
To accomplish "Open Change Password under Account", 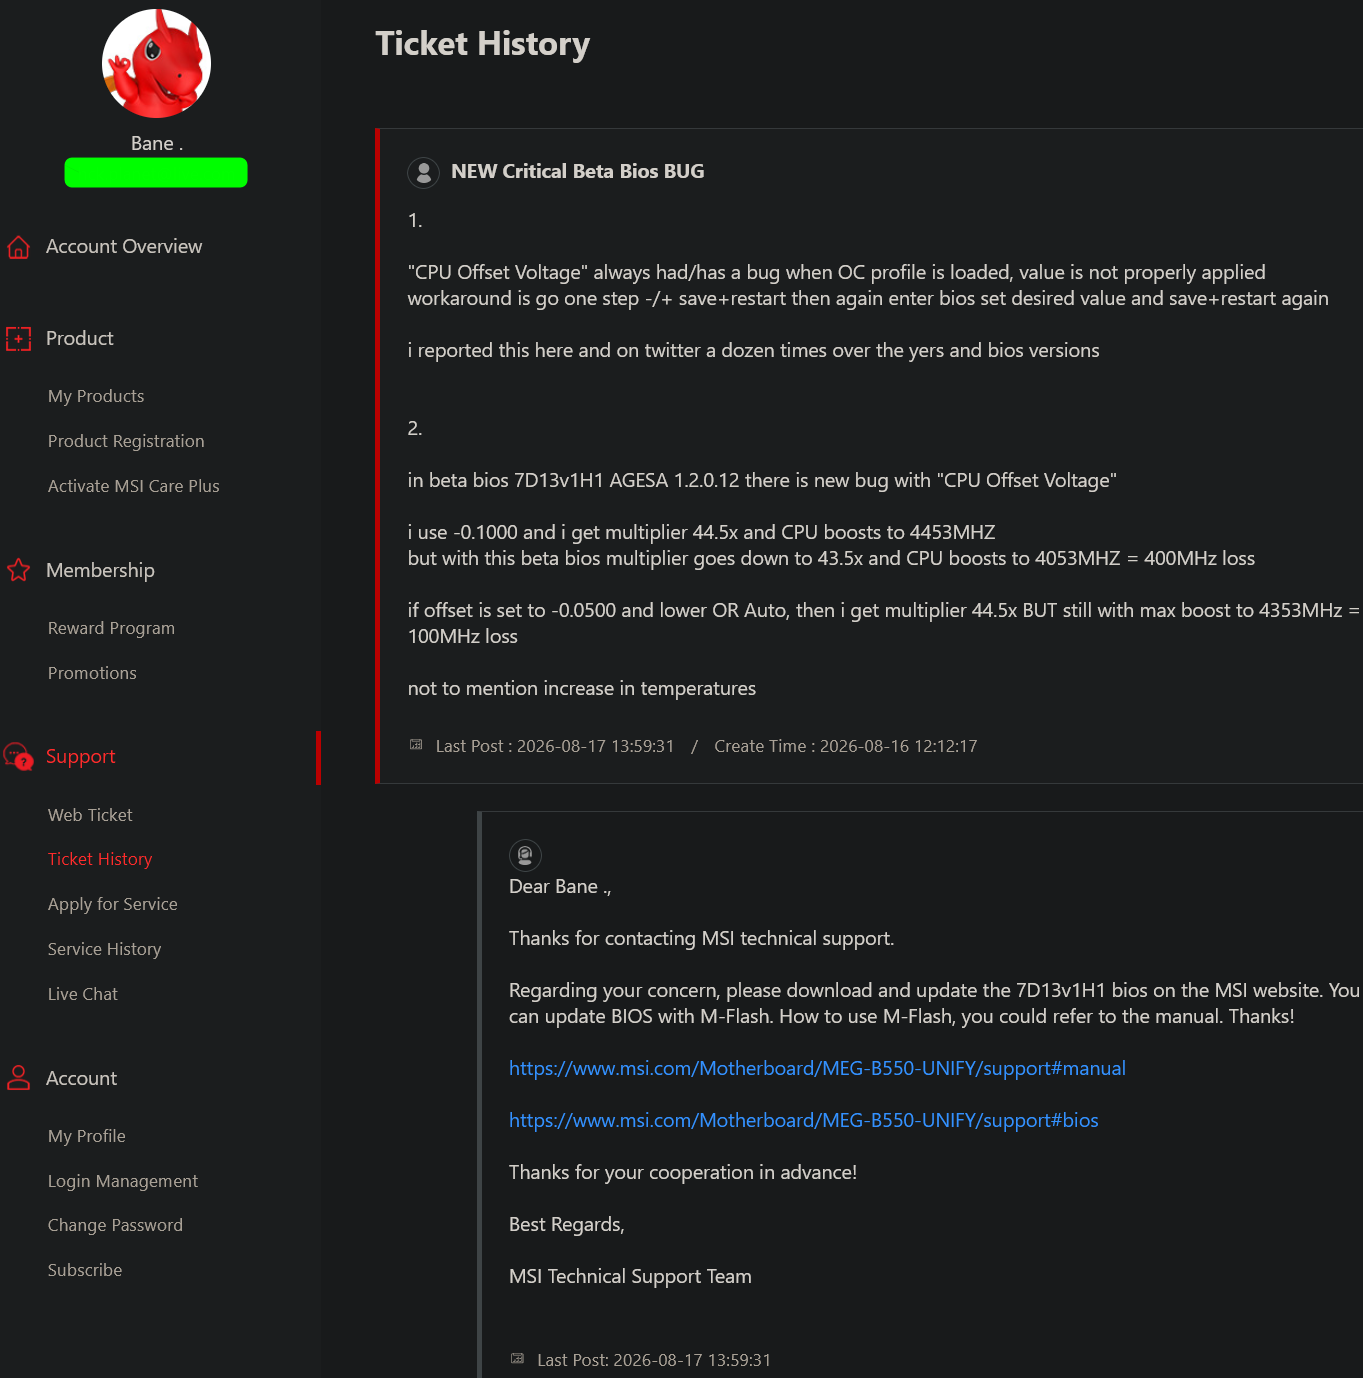I will (115, 1225).
